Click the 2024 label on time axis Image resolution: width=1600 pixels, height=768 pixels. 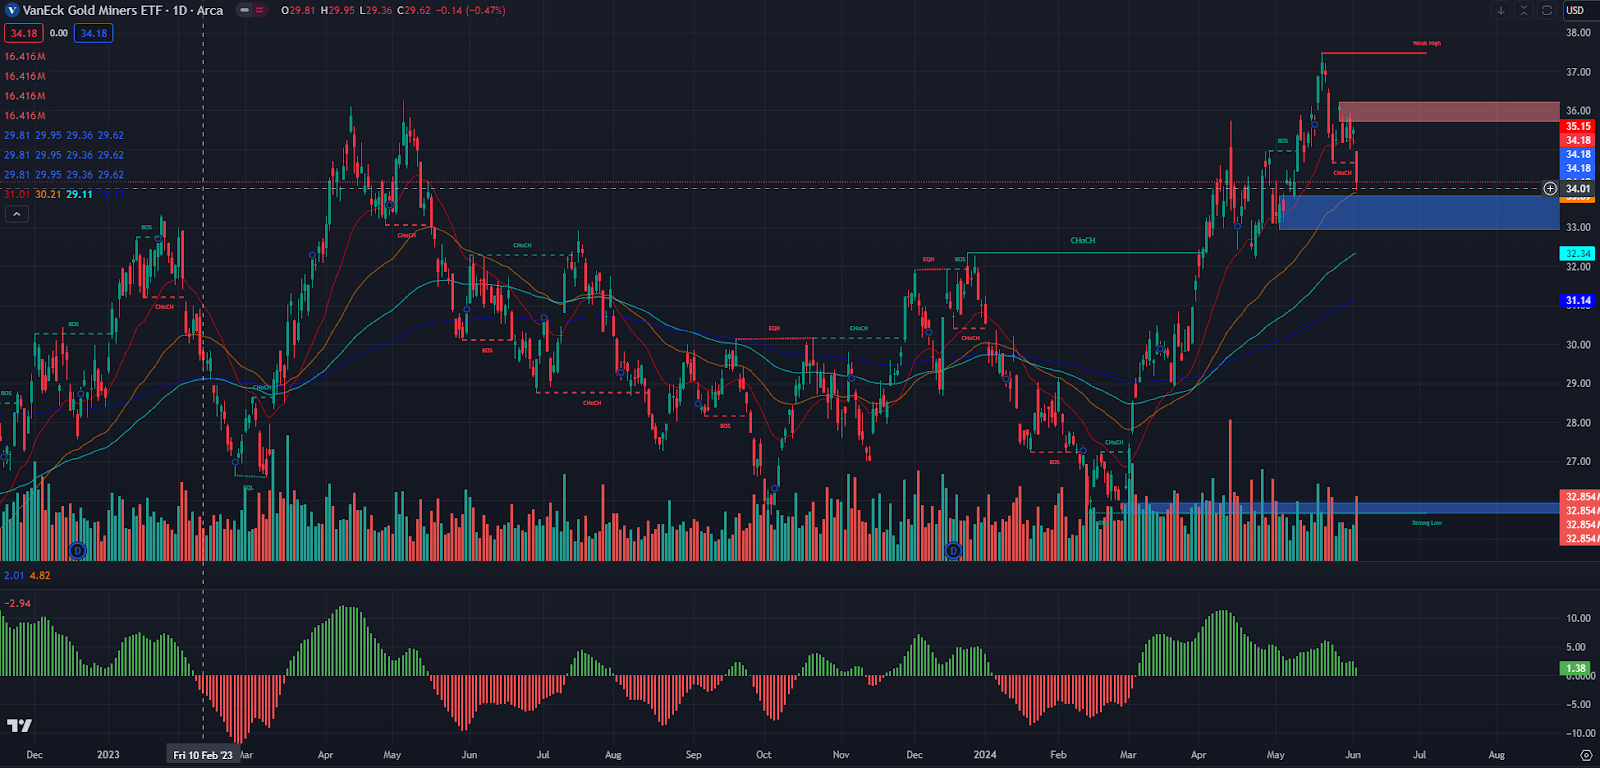tap(985, 755)
